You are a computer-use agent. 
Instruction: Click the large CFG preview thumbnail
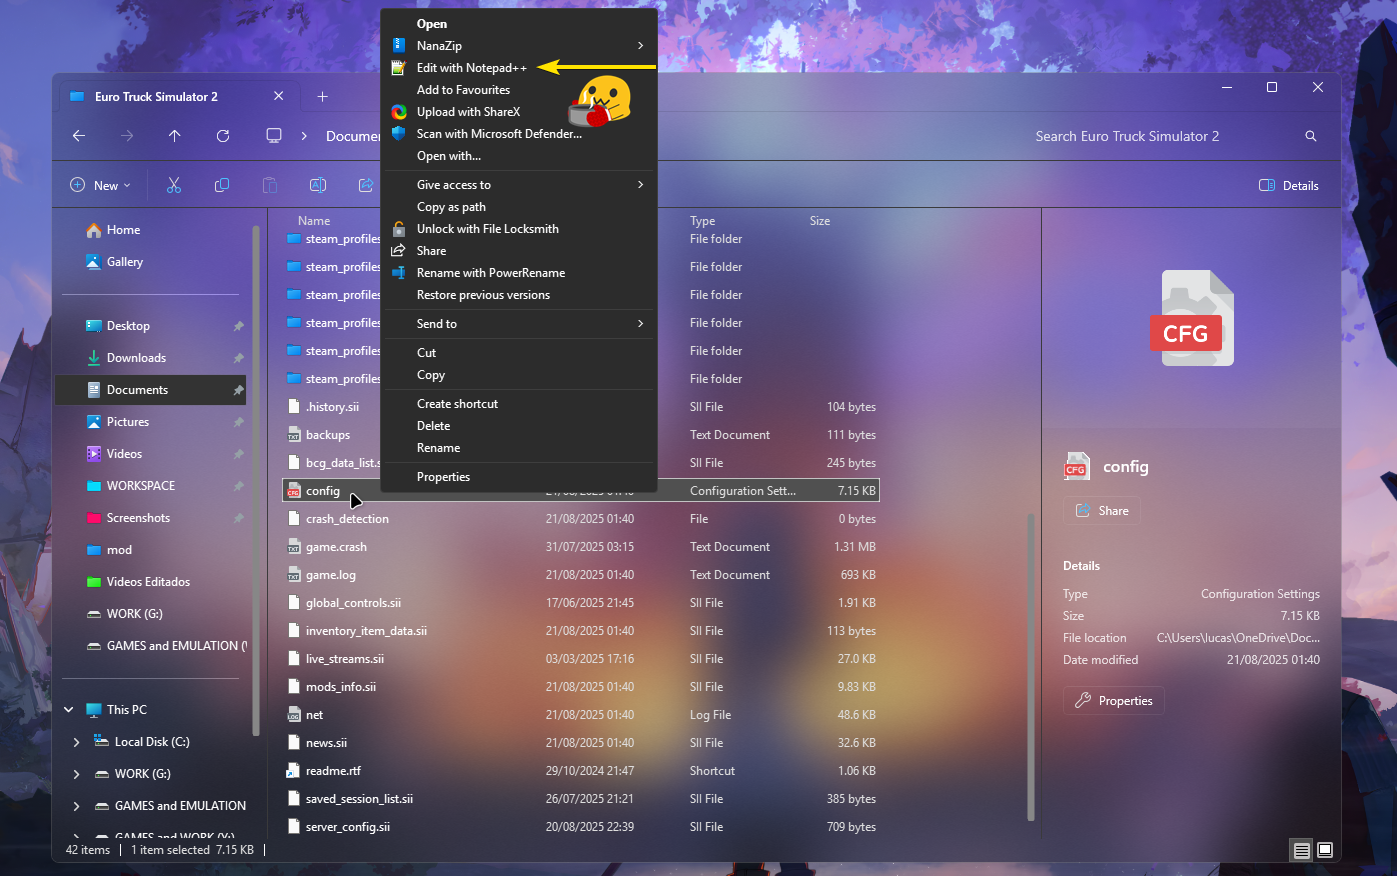point(1192,318)
